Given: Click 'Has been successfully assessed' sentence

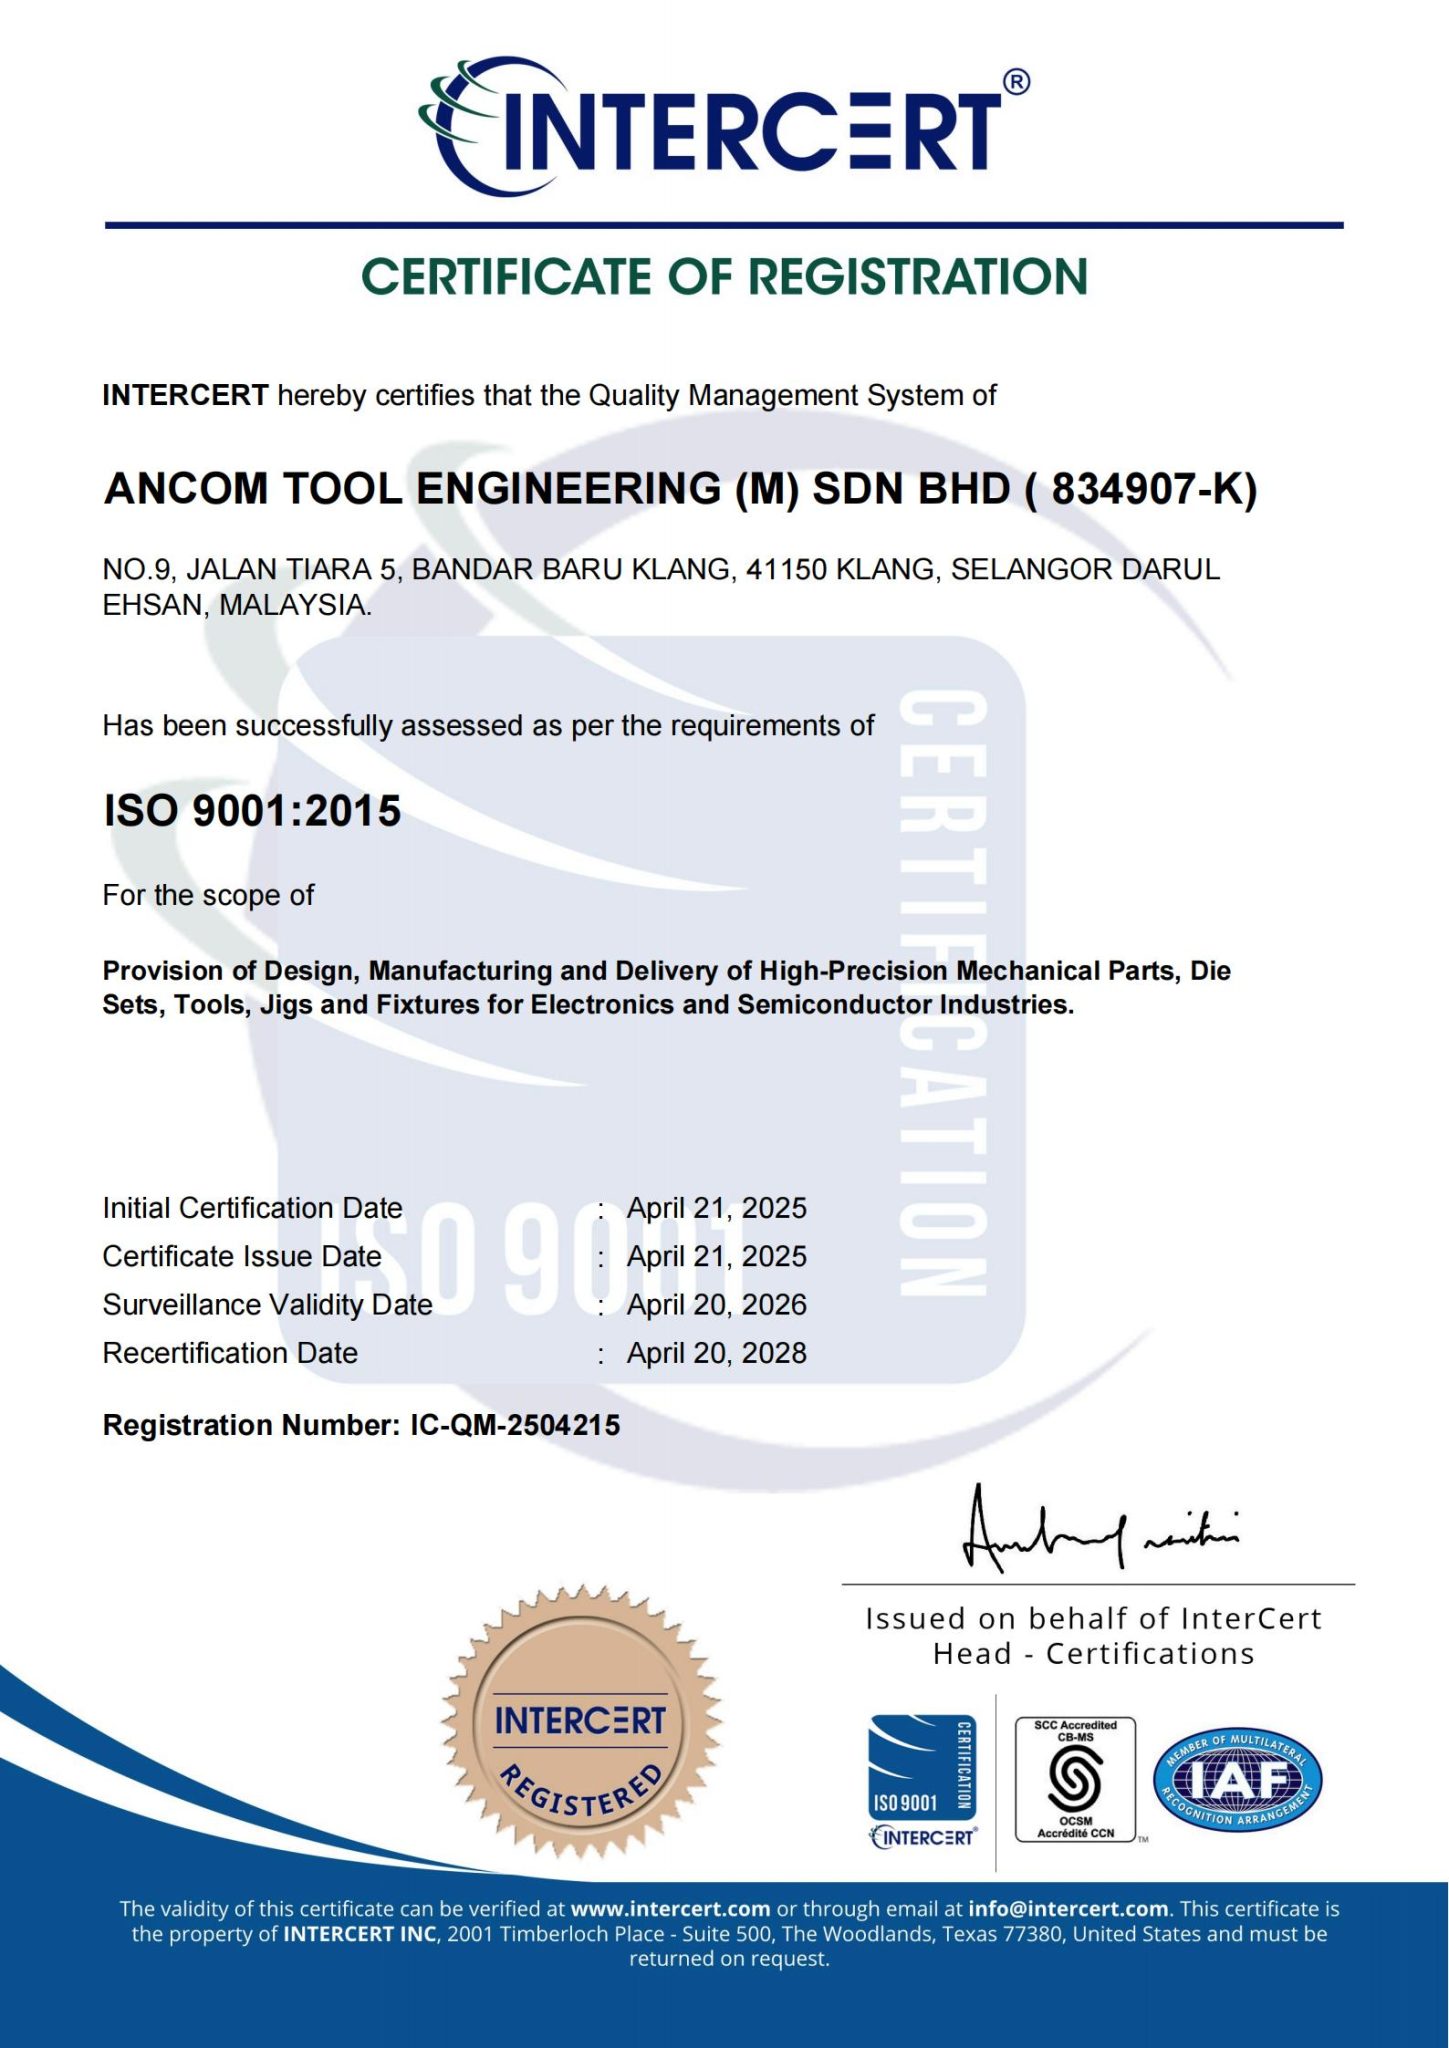Looking at the screenshot, I should 488,726.
